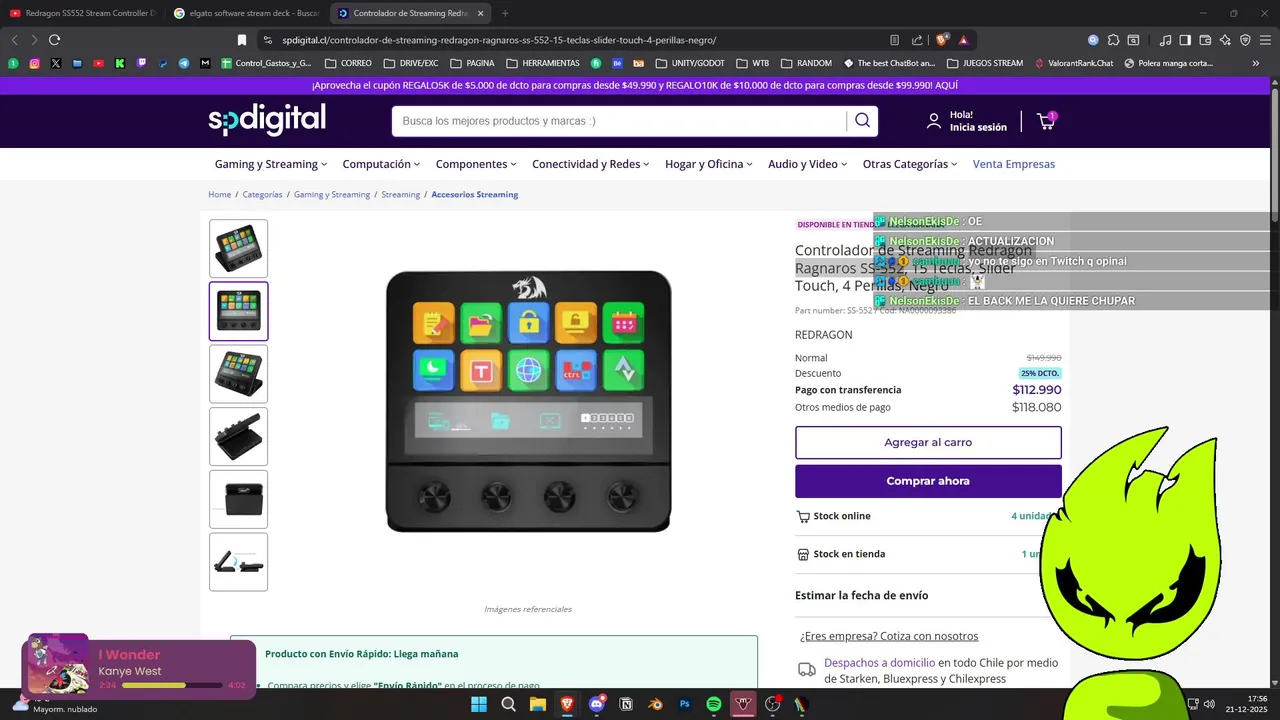Image resolution: width=1280 pixels, height=720 pixels.
Task: Select the third product thumbnail
Action: (x=238, y=374)
